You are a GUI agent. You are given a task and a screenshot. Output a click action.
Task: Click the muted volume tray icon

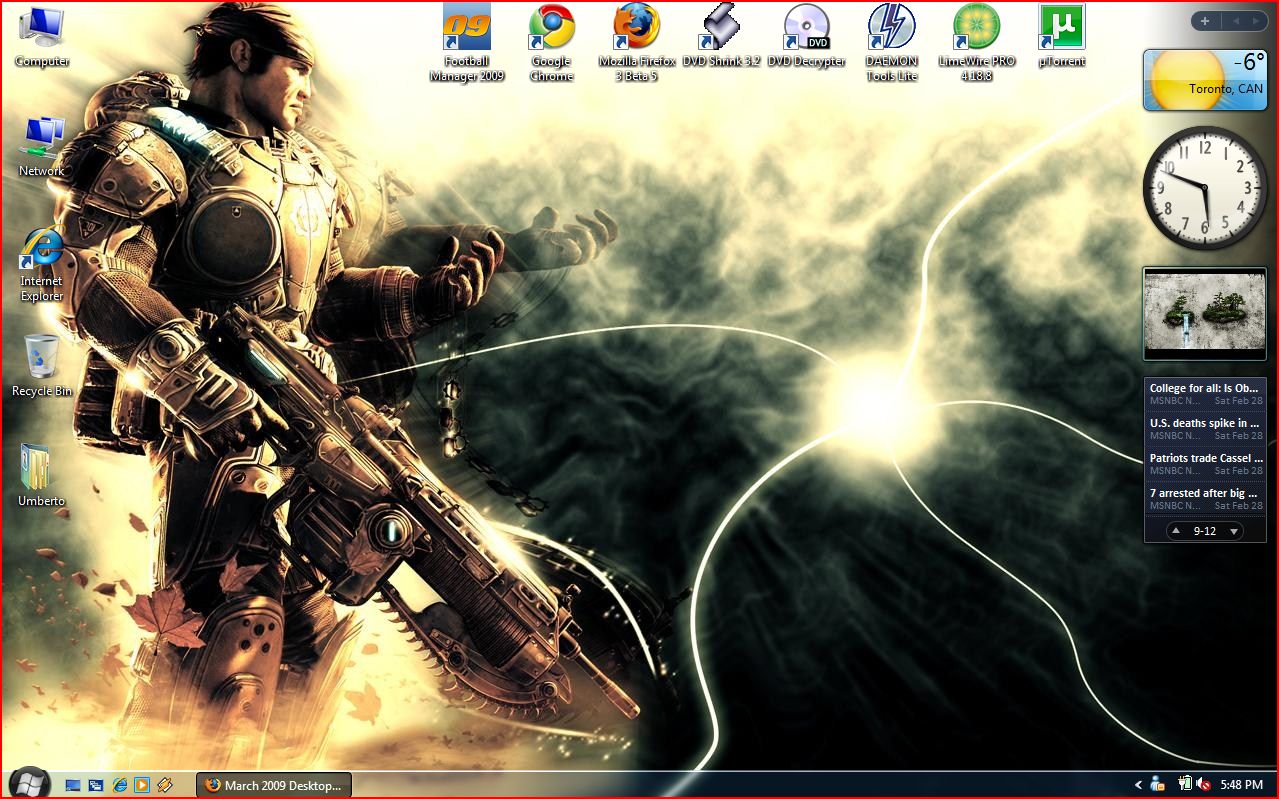click(x=1203, y=784)
